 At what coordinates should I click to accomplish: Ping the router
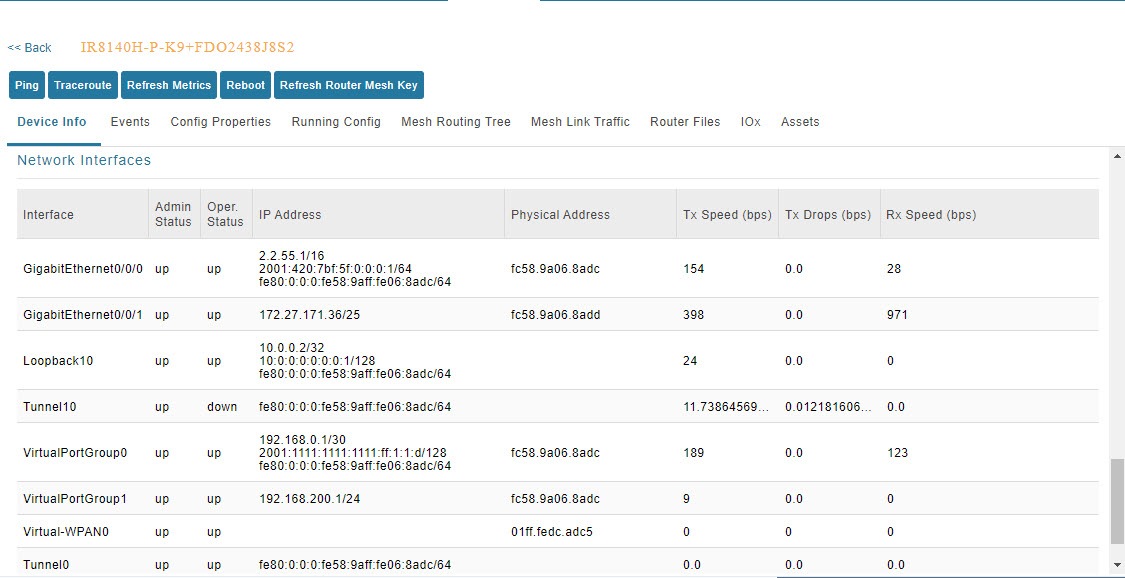click(x=26, y=85)
